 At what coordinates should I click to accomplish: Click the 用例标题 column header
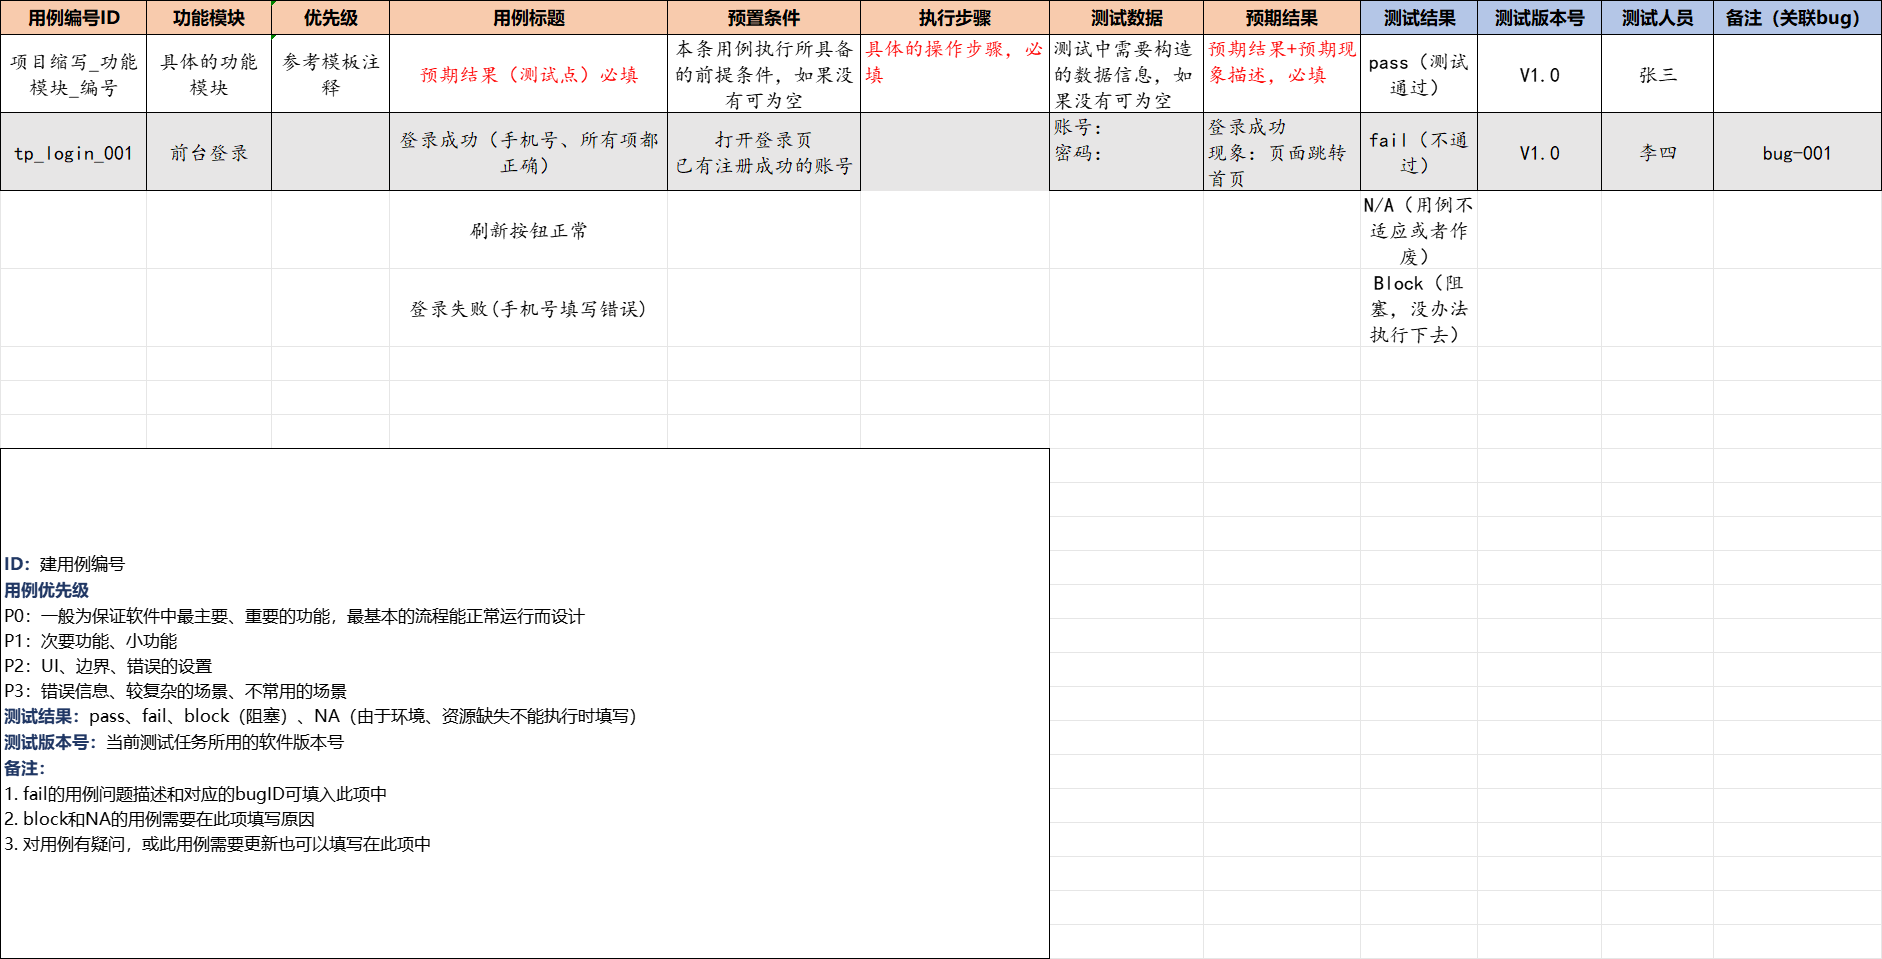[x=529, y=17]
